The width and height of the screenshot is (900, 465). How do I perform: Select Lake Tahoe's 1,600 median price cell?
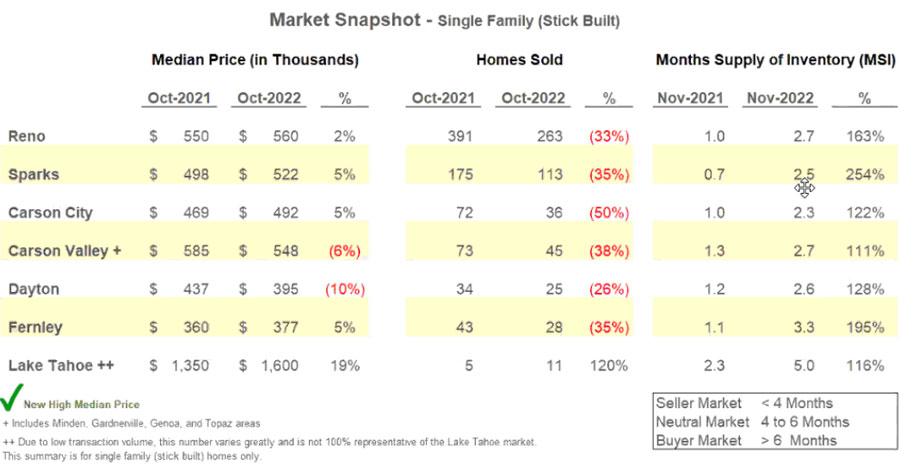[x=279, y=365]
